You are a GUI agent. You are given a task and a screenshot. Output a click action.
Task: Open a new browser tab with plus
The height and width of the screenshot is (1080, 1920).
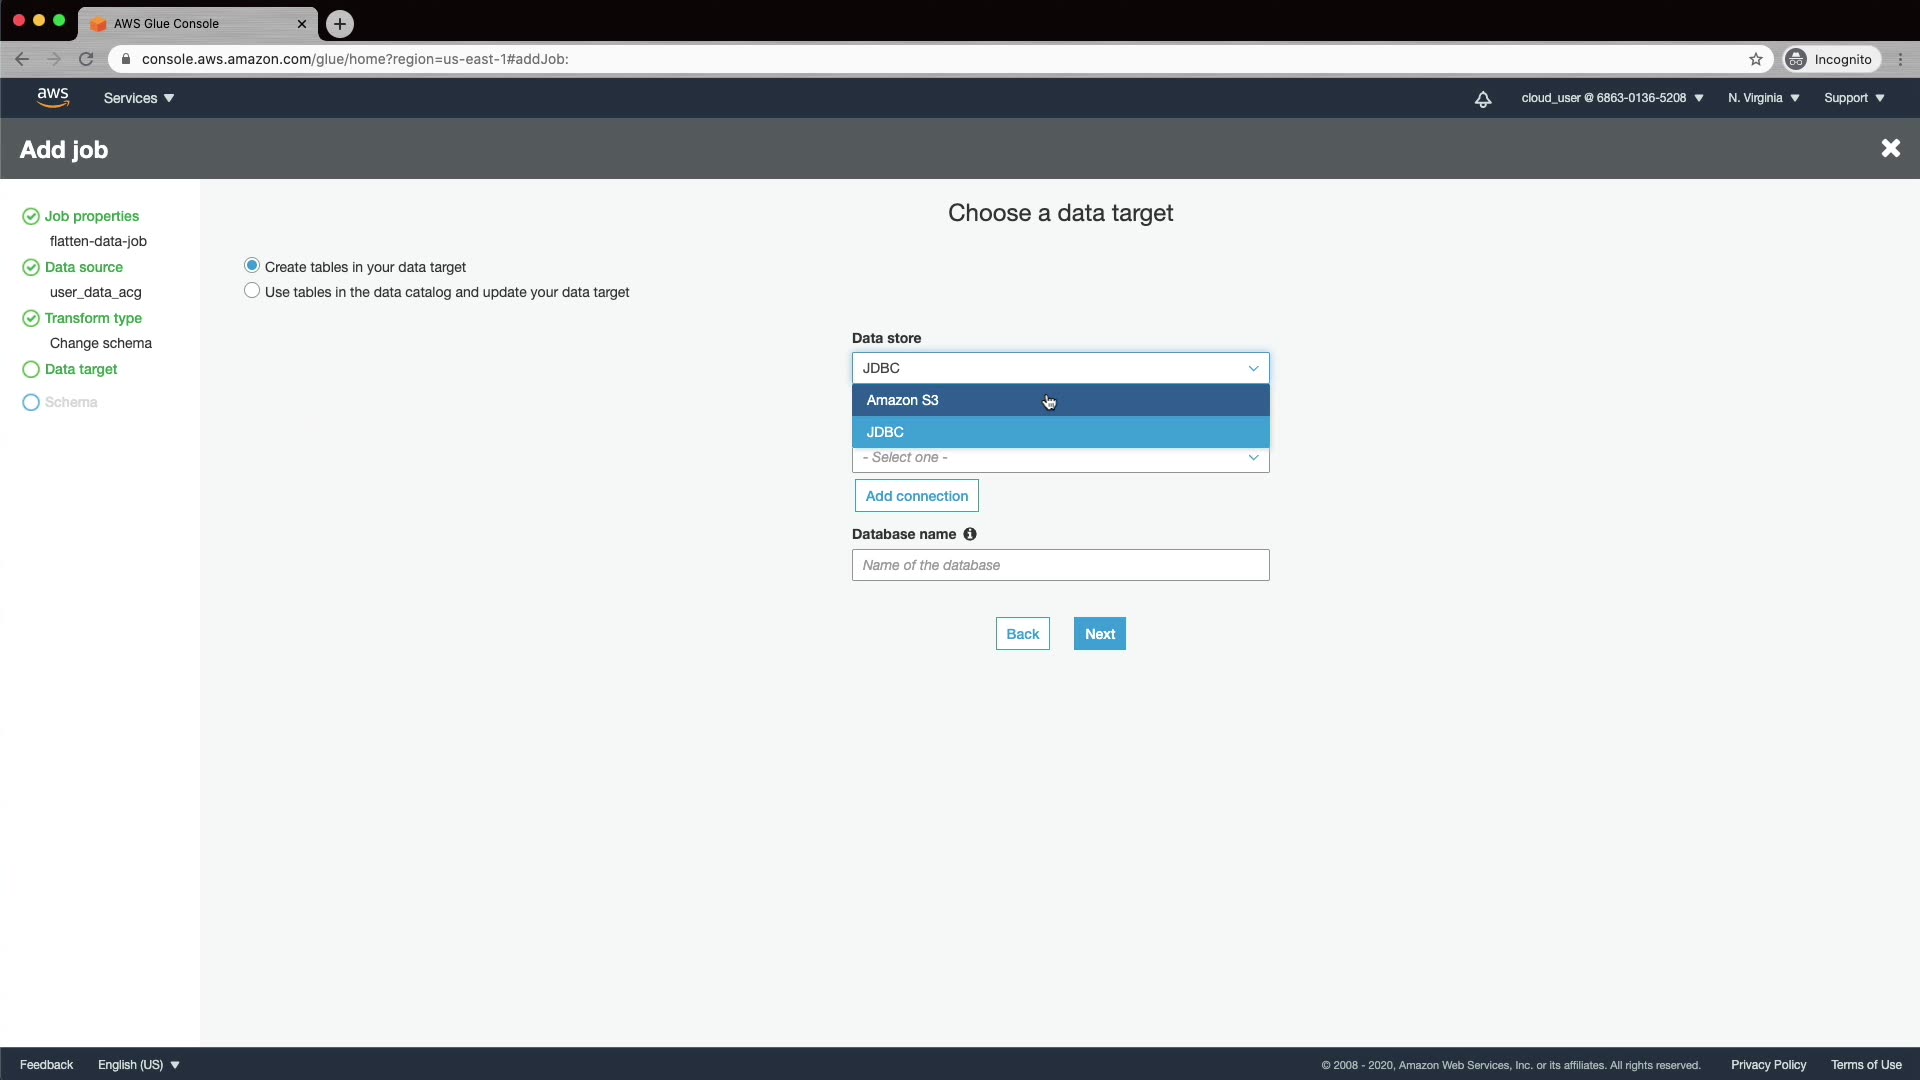click(340, 23)
